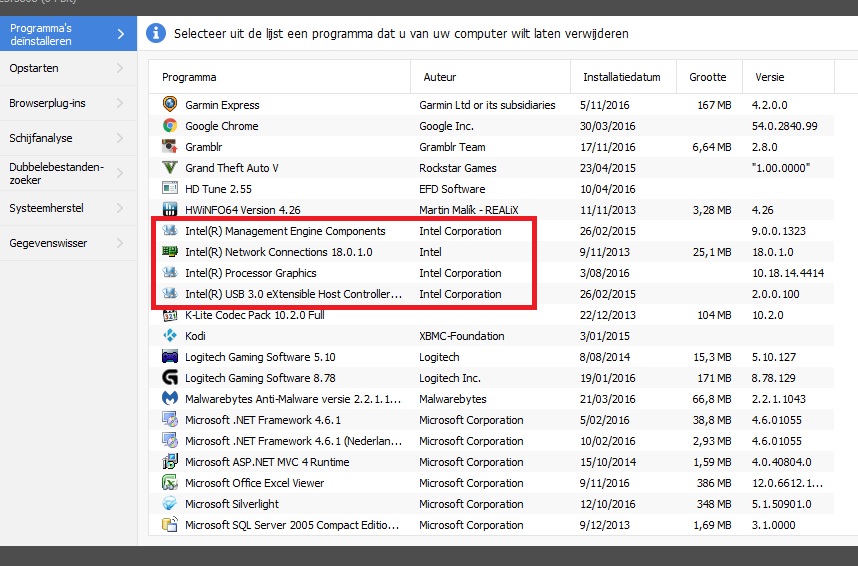
Task: Click the Google Chrome icon in list
Action: [x=170, y=126]
